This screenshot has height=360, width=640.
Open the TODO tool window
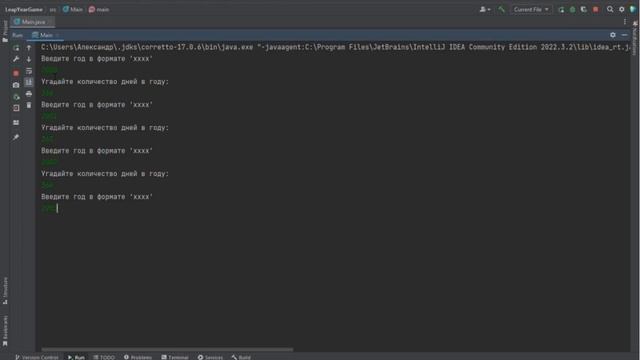point(104,357)
